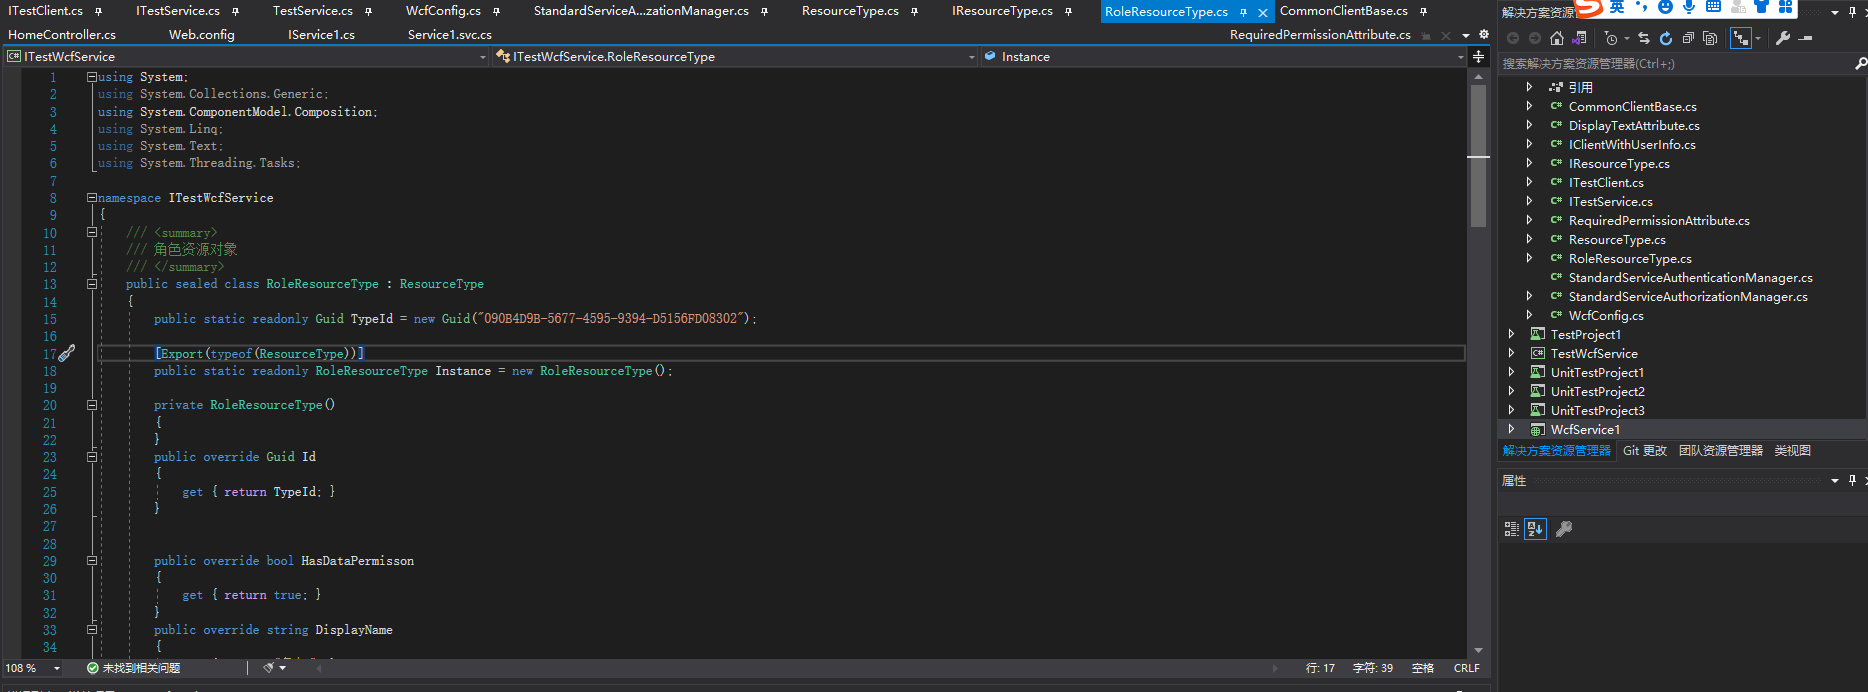Collapse namespace ITestWcfService code block

[92, 197]
